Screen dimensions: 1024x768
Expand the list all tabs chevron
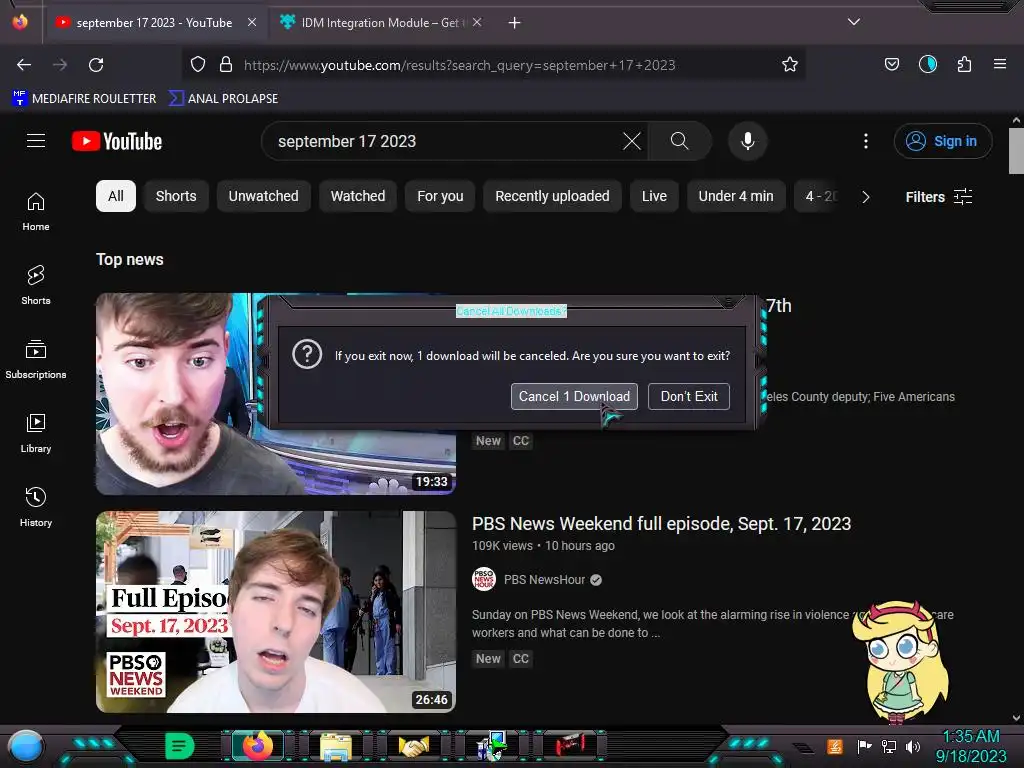(x=854, y=22)
